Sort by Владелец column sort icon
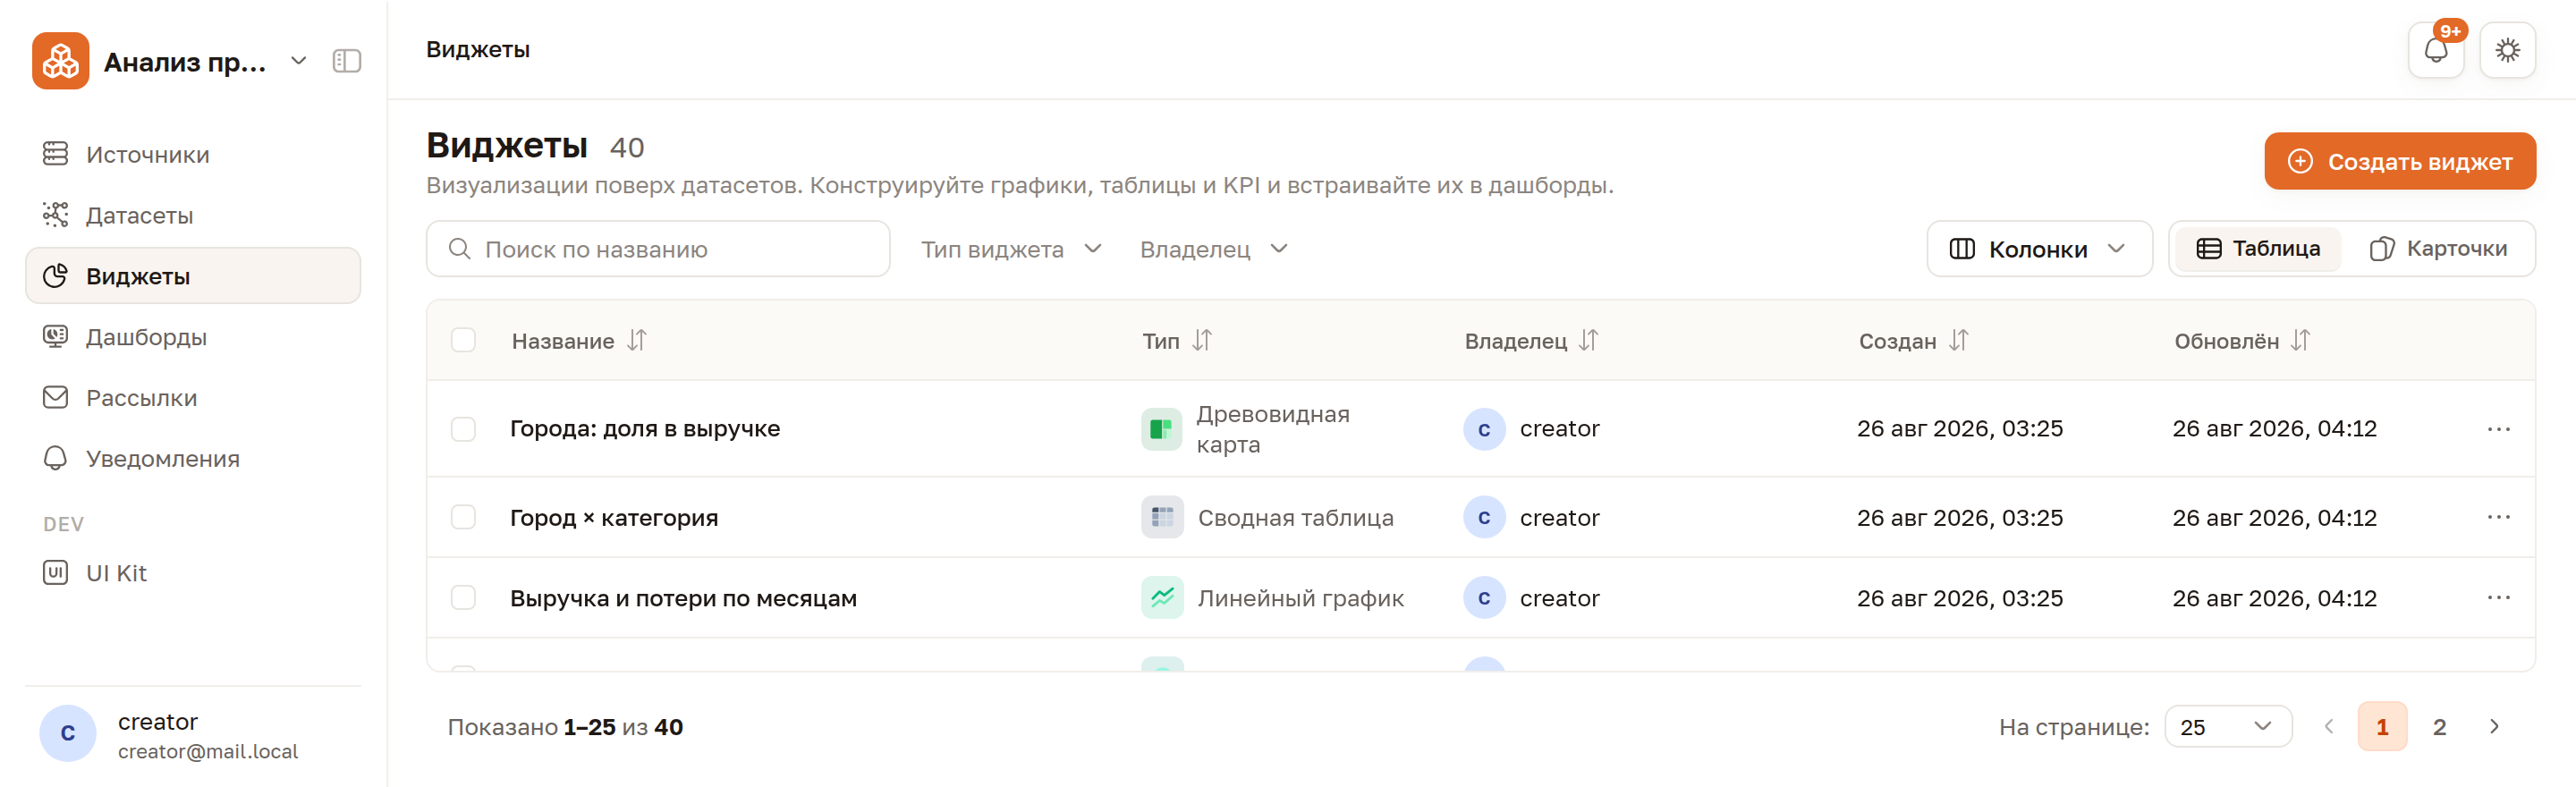 [1588, 341]
